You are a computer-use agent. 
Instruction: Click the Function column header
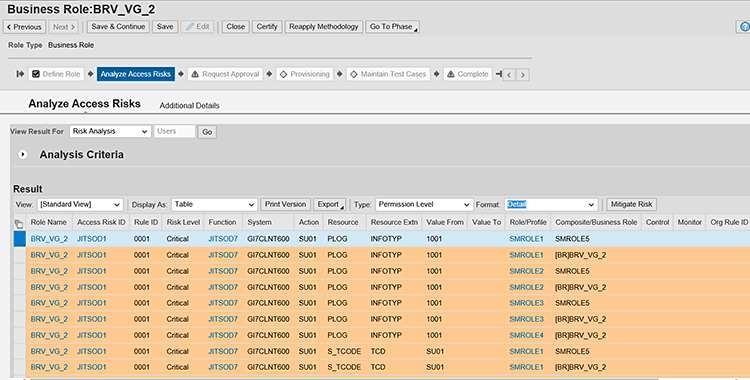(222, 223)
